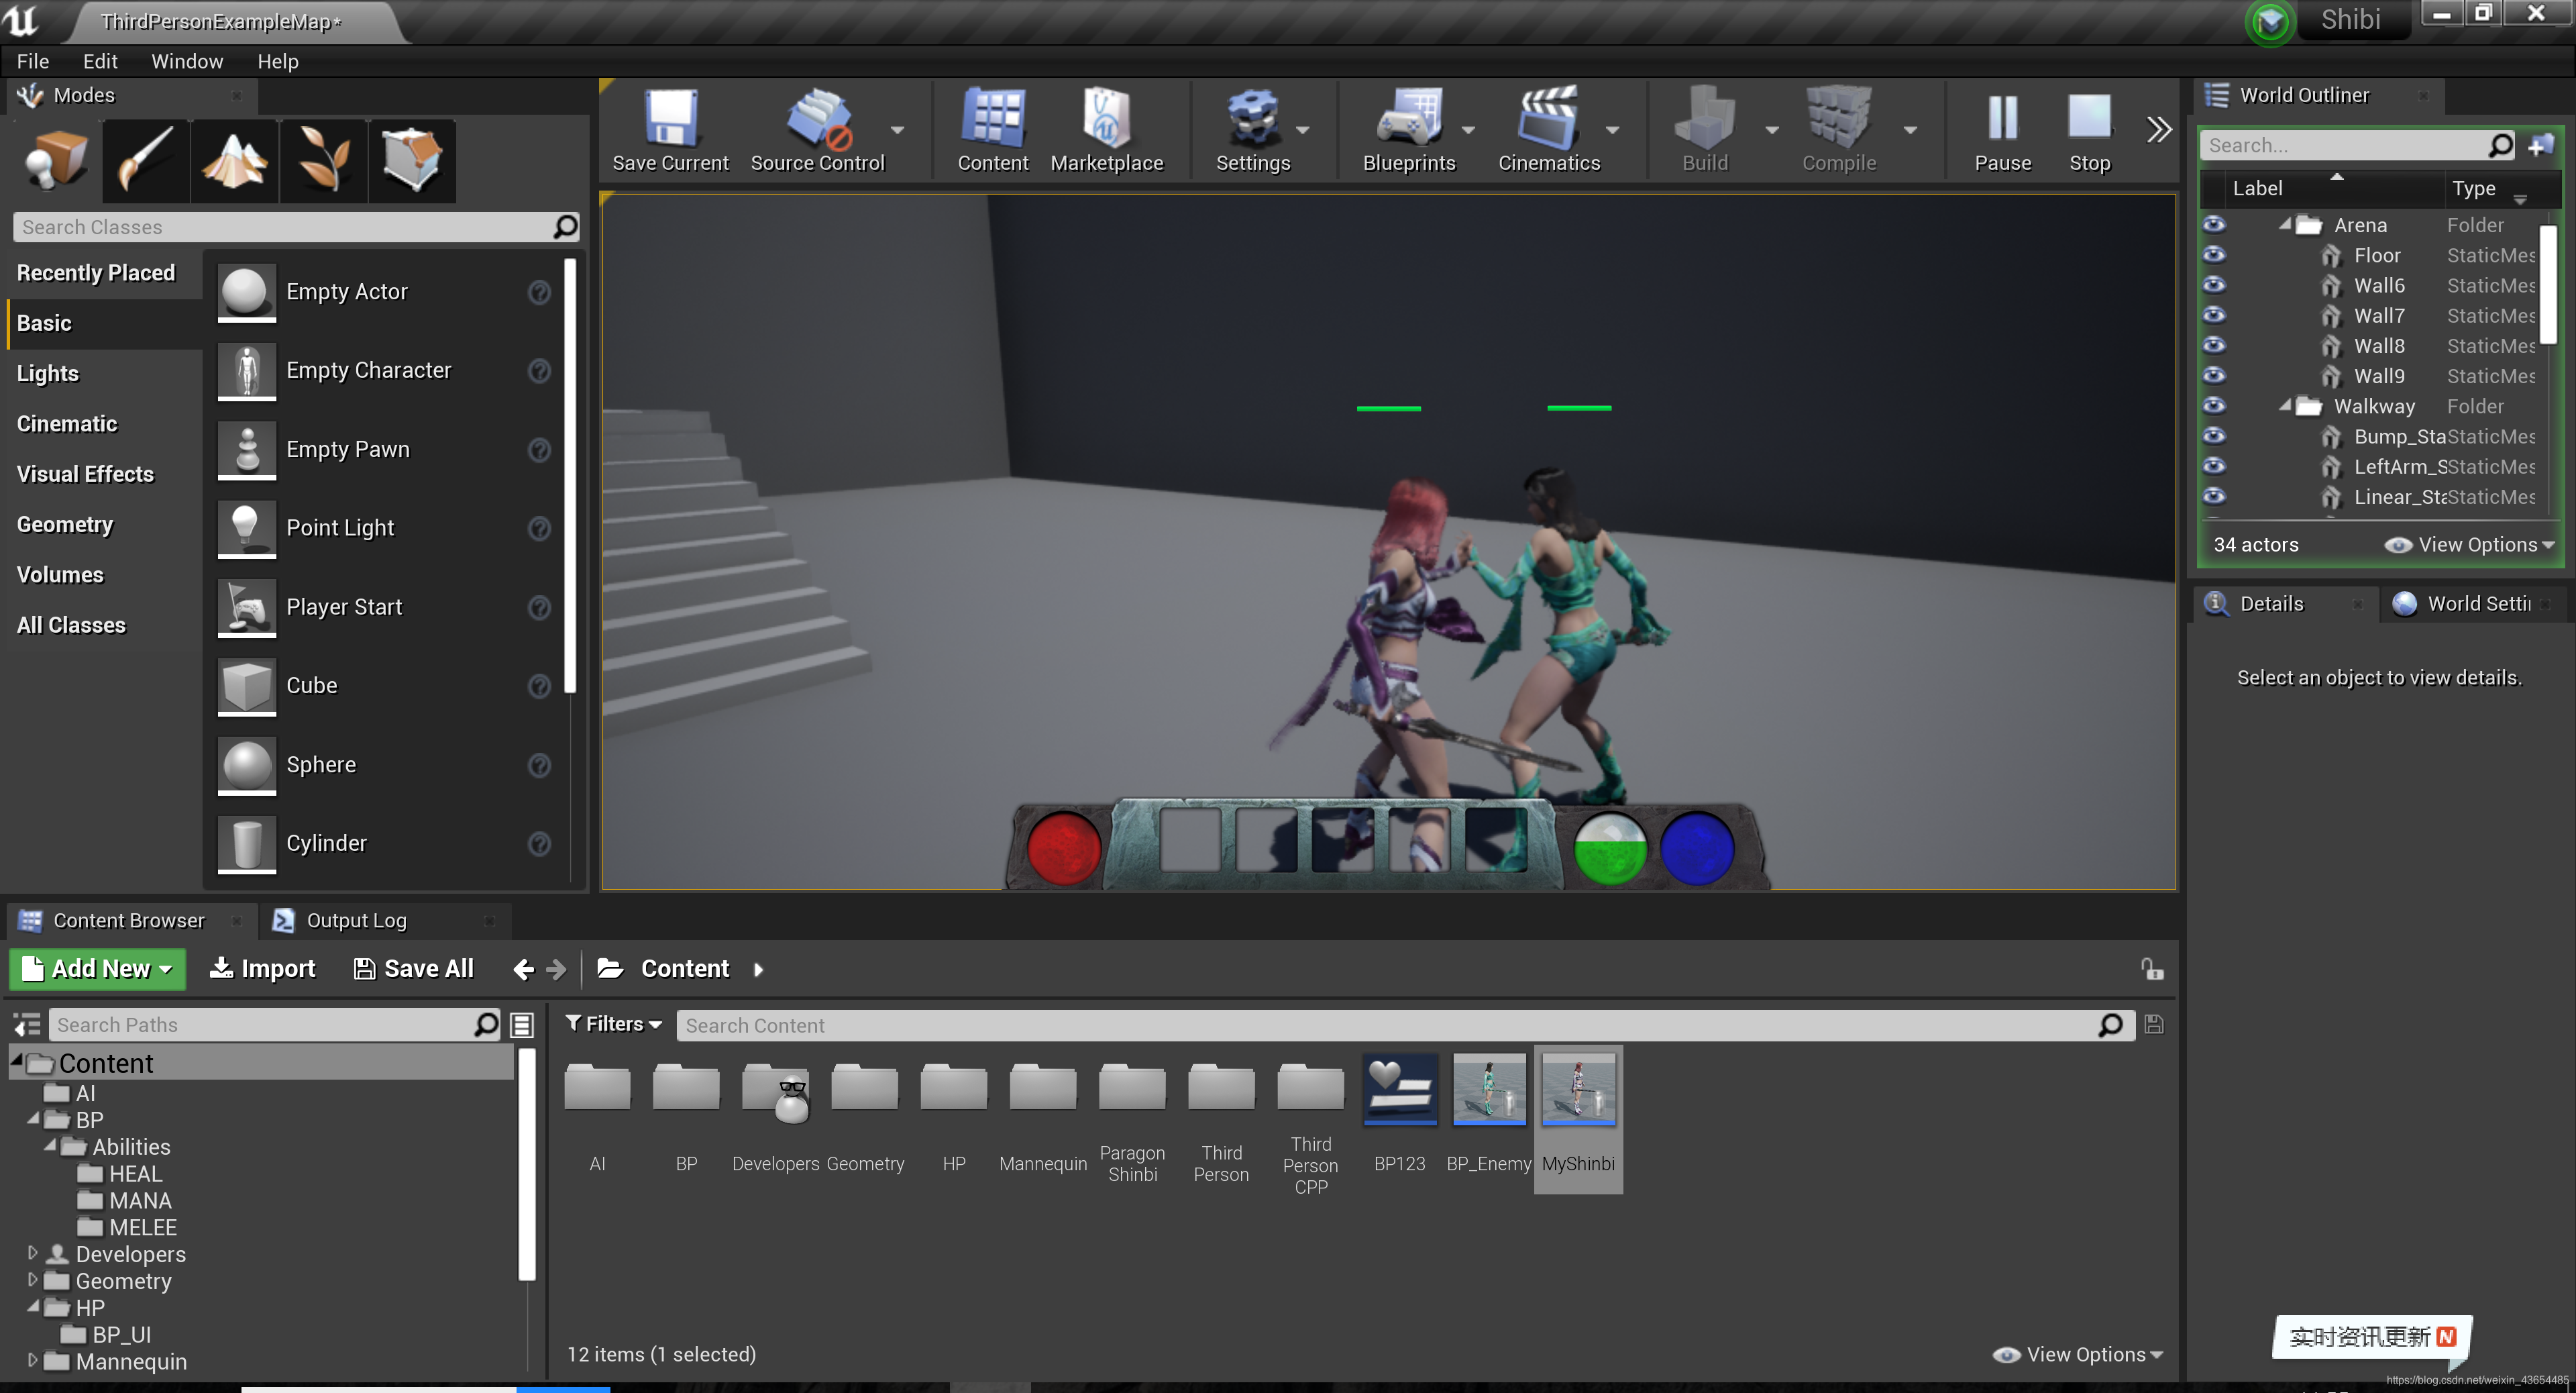
Task: Expand the toolbar overflow chevrons
Action: coord(2159,129)
